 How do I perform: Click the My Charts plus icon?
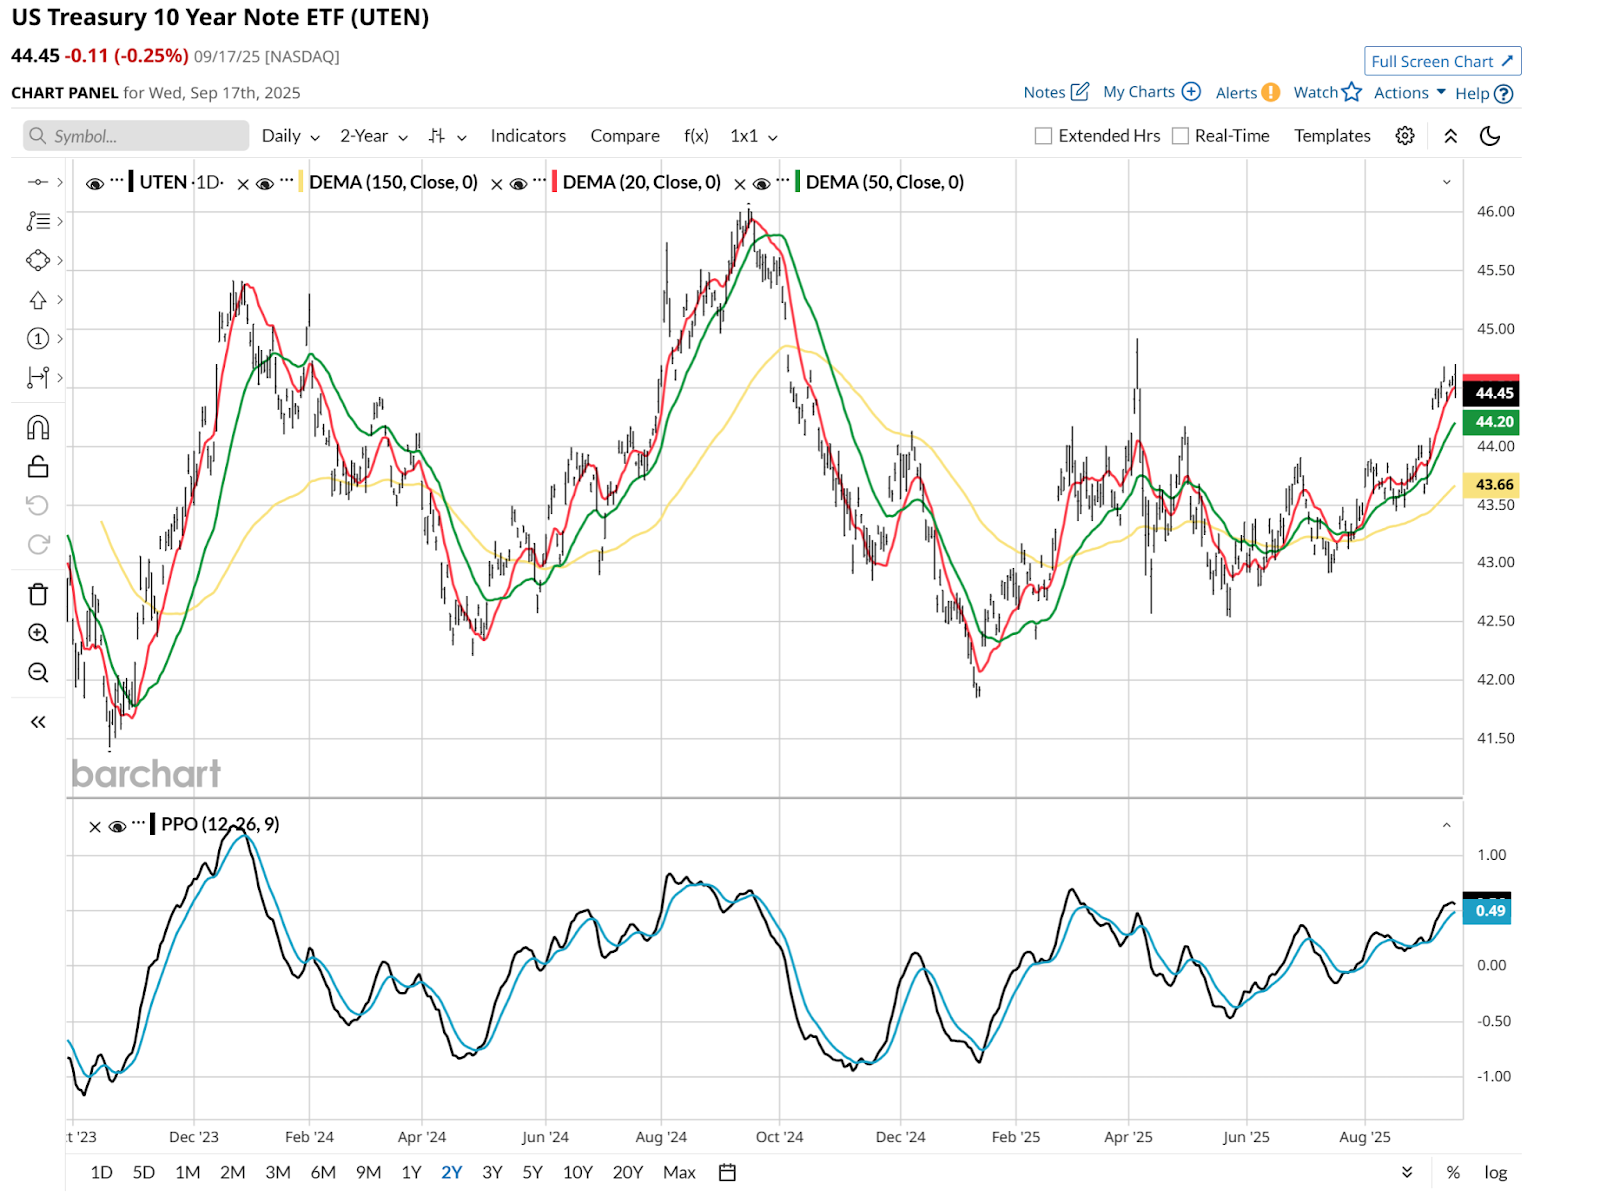pyautogui.click(x=1191, y=92)
